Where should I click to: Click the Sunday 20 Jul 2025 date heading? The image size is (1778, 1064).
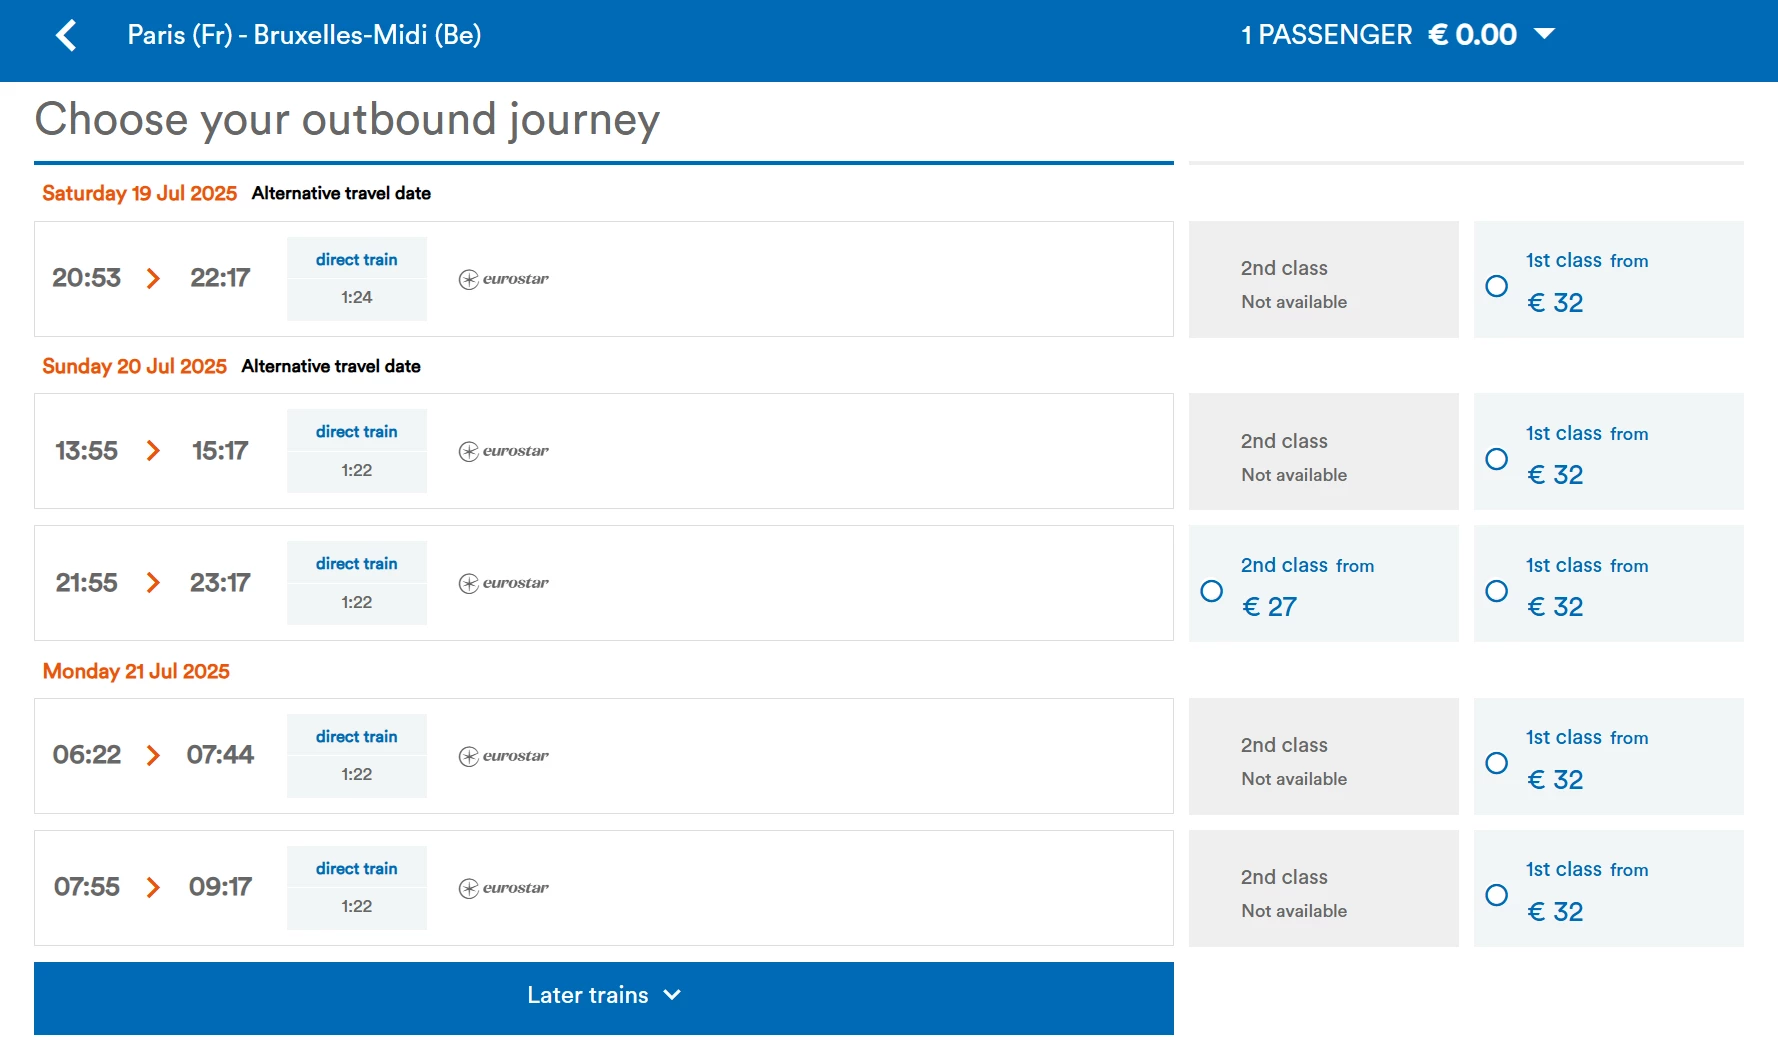click(134, 366)
